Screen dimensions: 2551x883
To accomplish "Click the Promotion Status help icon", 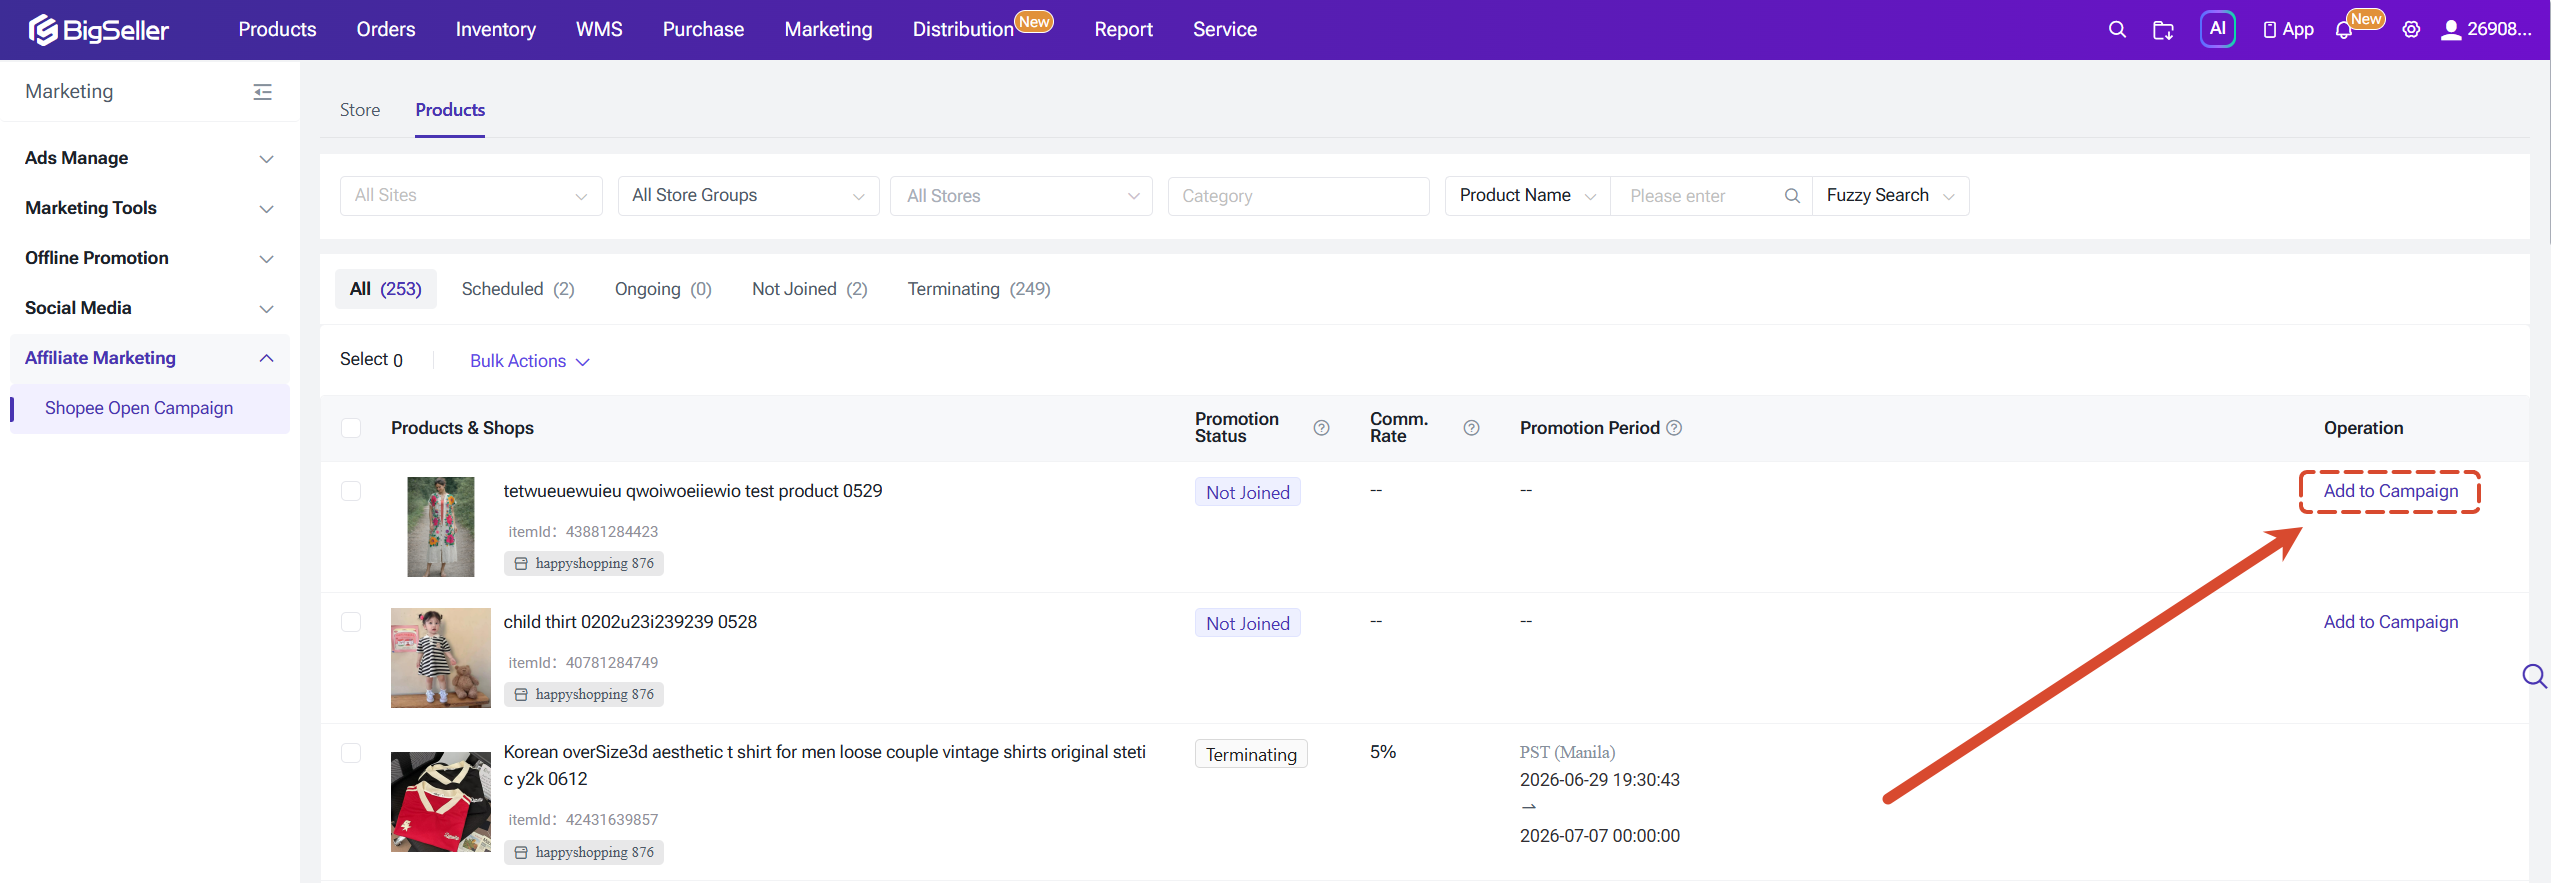I will click(x=1321, y=428).
